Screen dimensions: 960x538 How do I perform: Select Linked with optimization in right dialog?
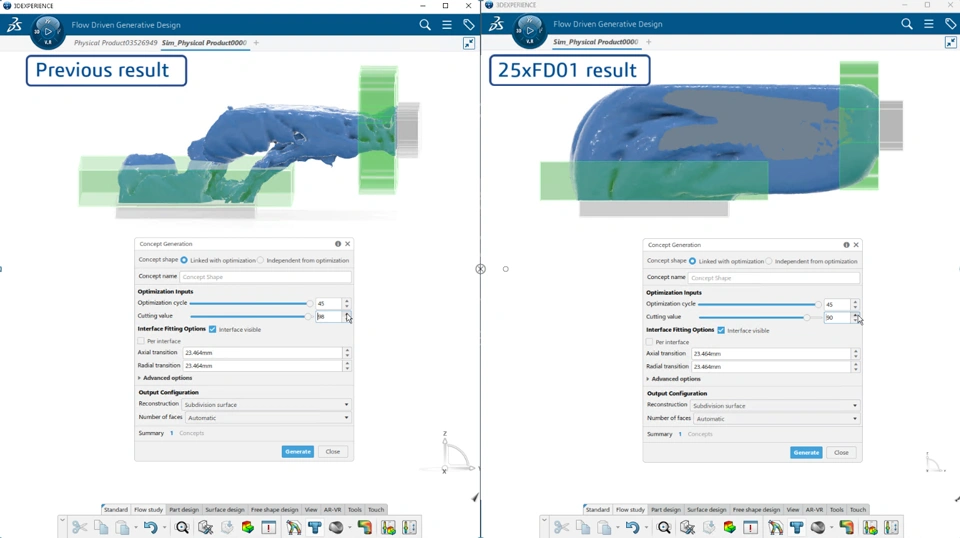692,261
